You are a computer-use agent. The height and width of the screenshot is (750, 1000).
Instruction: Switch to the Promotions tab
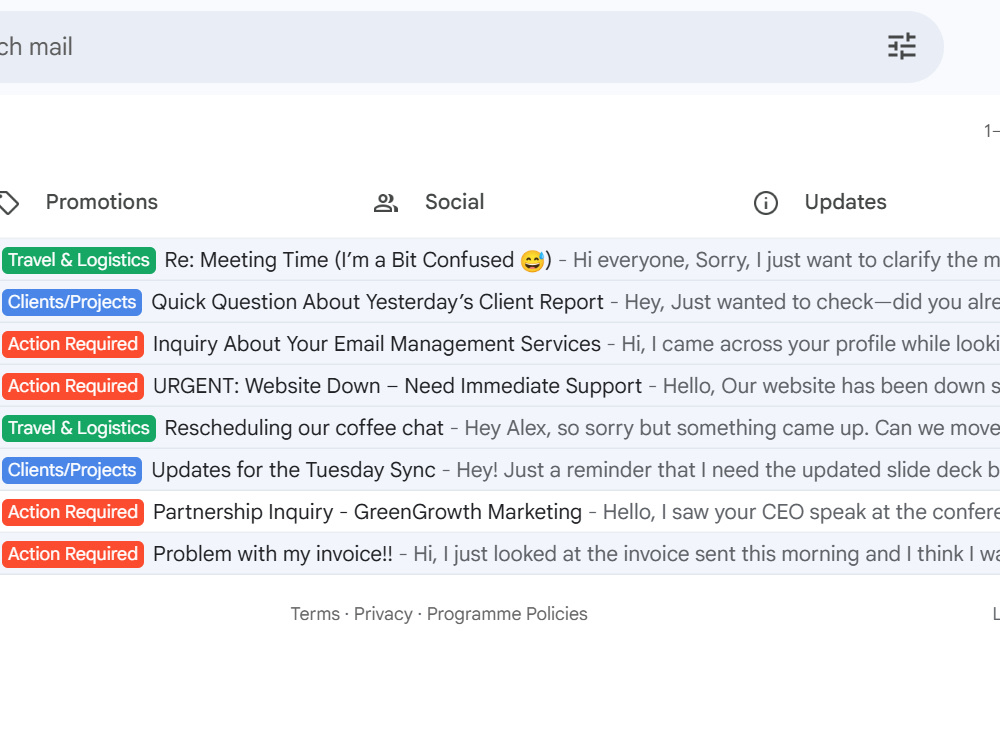tap(101, 202)
